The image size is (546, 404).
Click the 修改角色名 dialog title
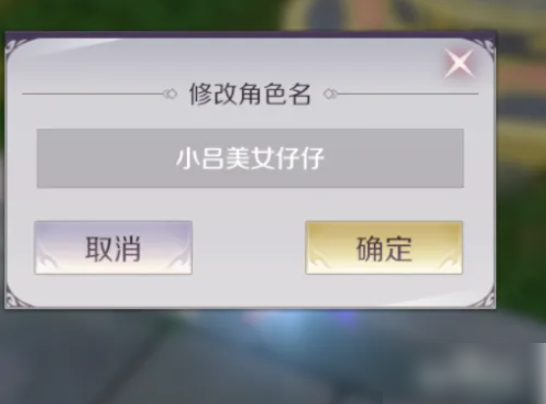(250, 94)
